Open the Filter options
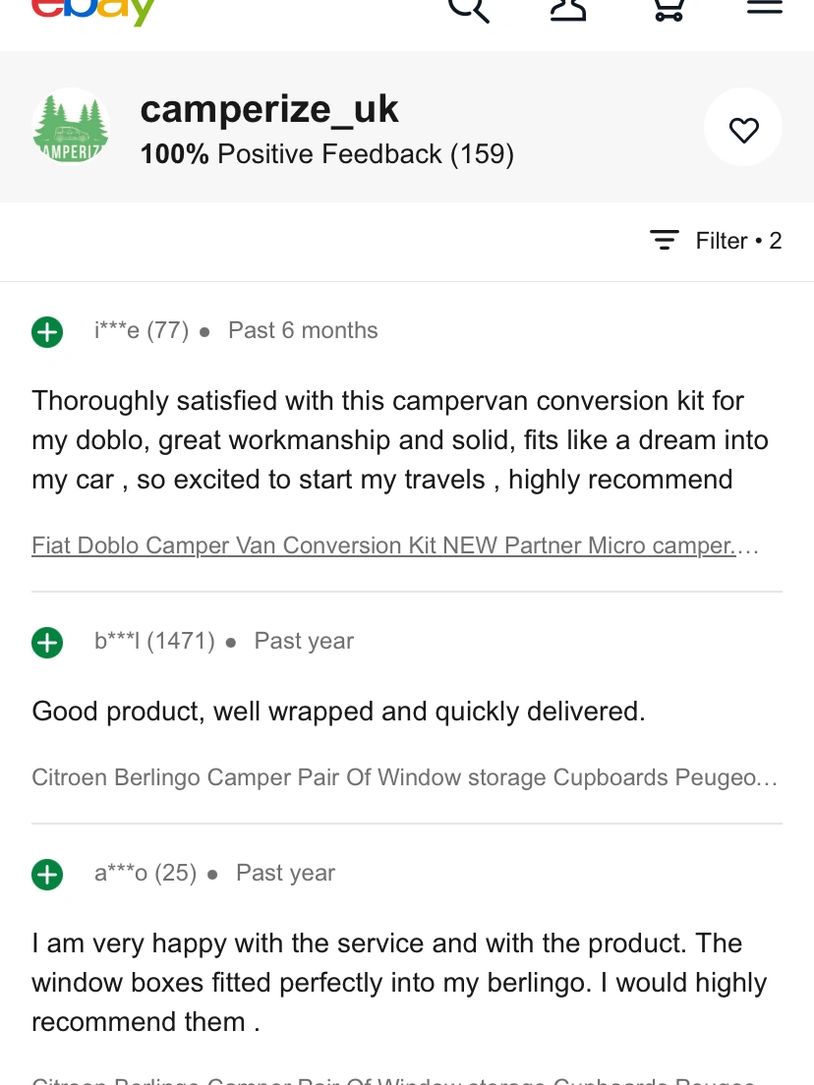The height and width of the screenshot is (1085, 814). click(716, 241)
